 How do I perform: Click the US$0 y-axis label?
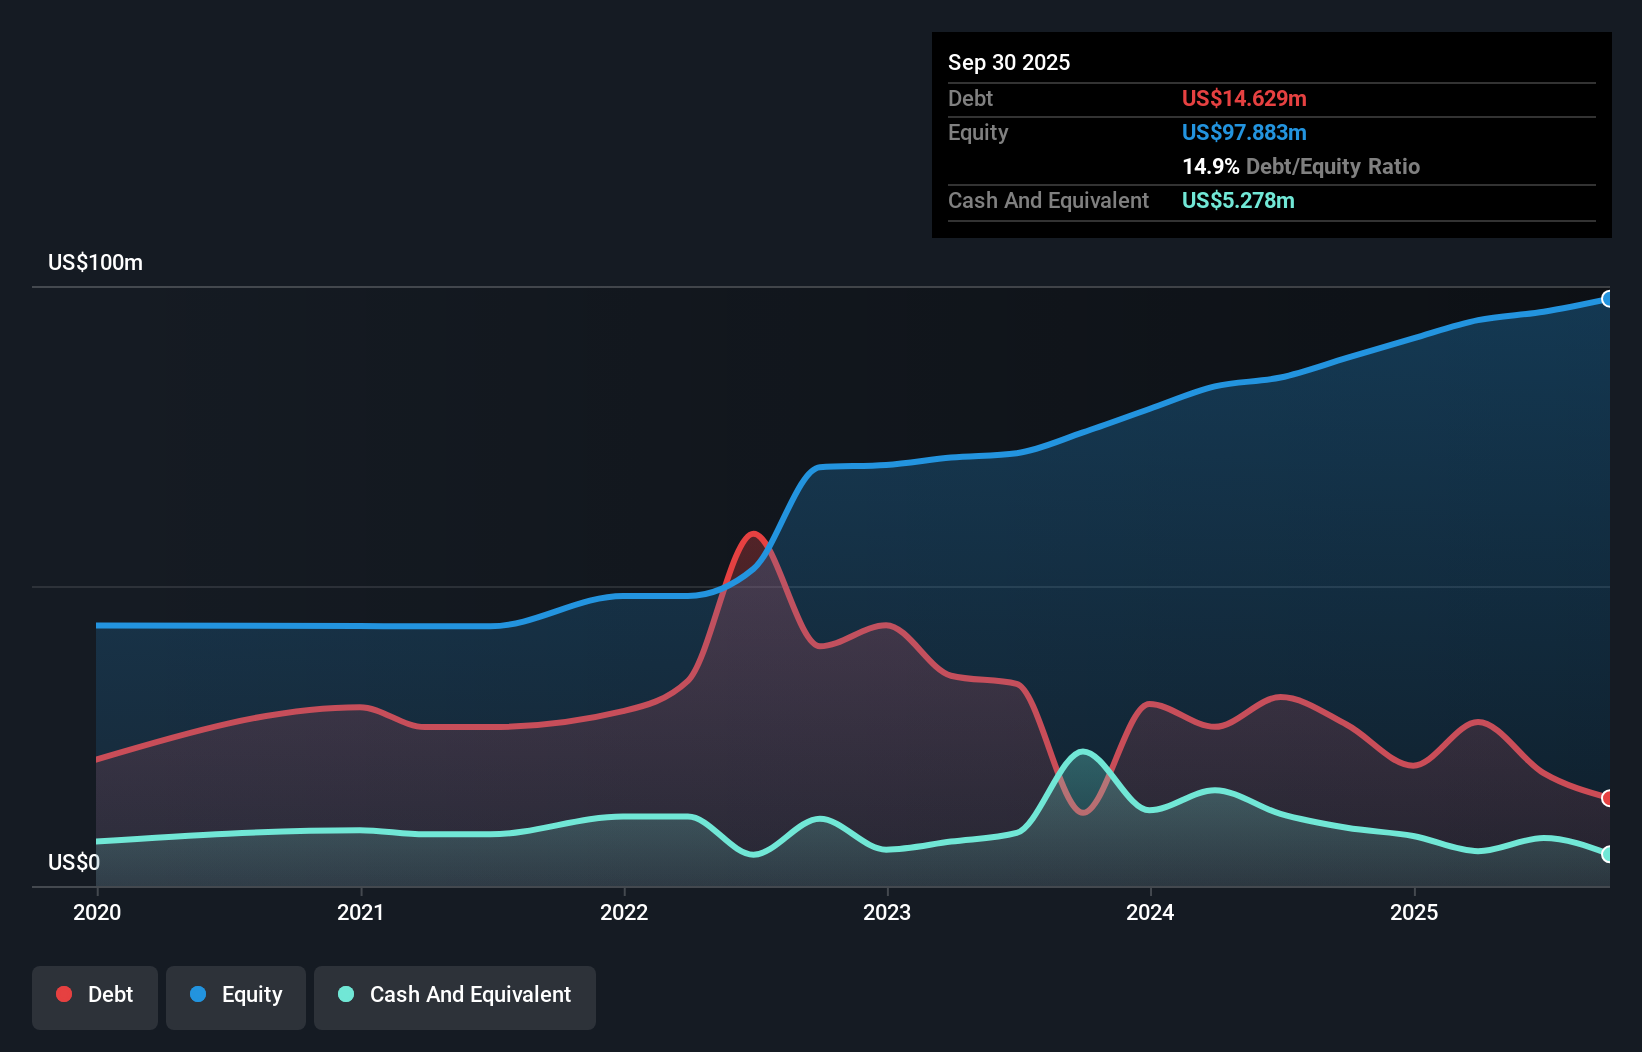74,862
